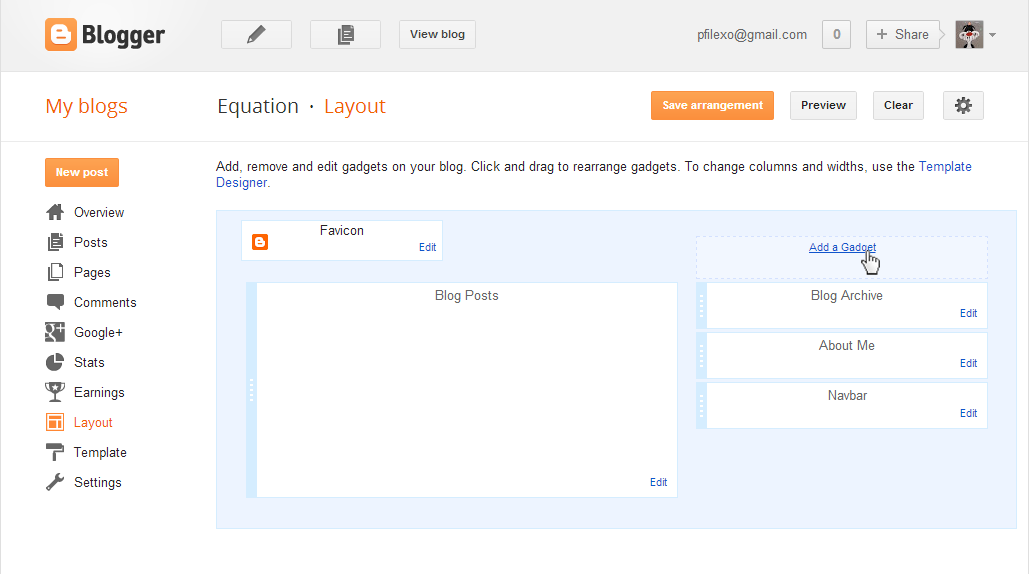This screenshot has height=574, width=1029.
Task: Click the Overview house icon
Action: pyautogui.click(x=56, y=212)
